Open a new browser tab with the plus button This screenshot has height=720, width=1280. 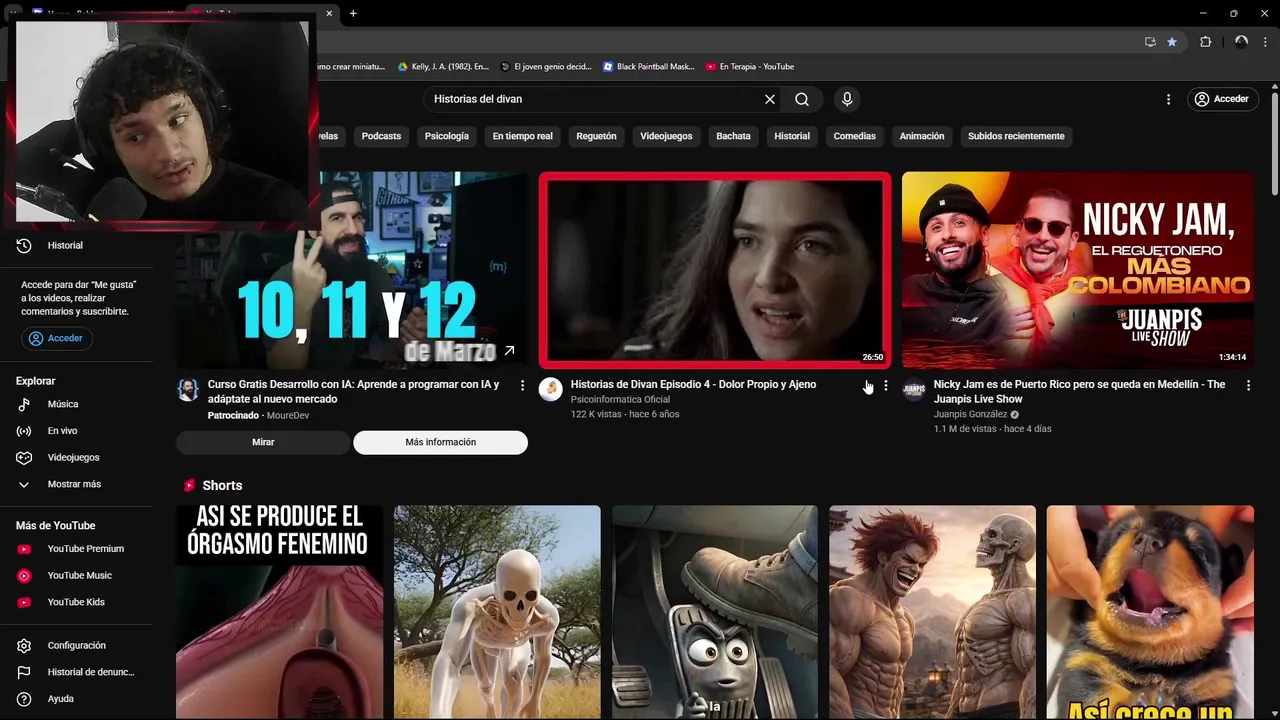pos(353,13)
